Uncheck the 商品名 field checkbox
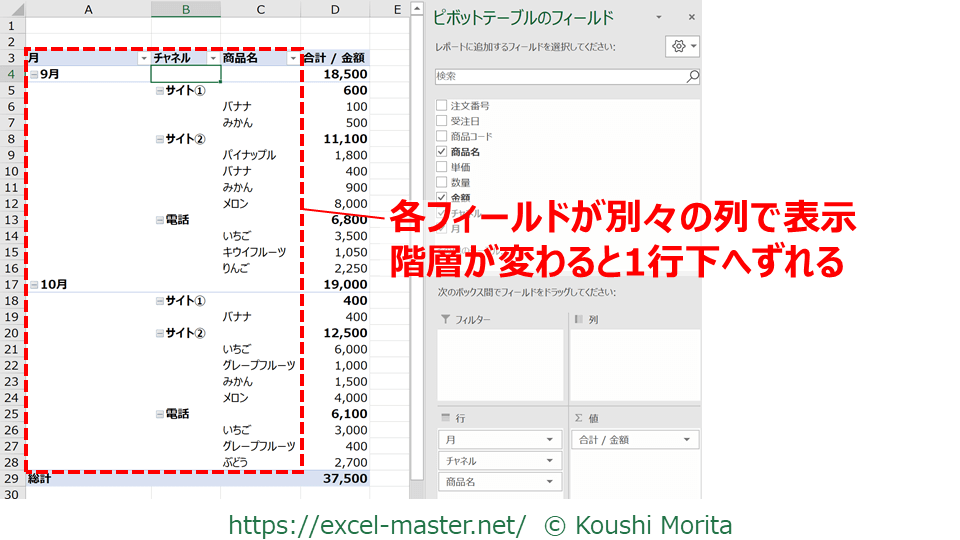The image size is (960, 540). click(441, 152)
